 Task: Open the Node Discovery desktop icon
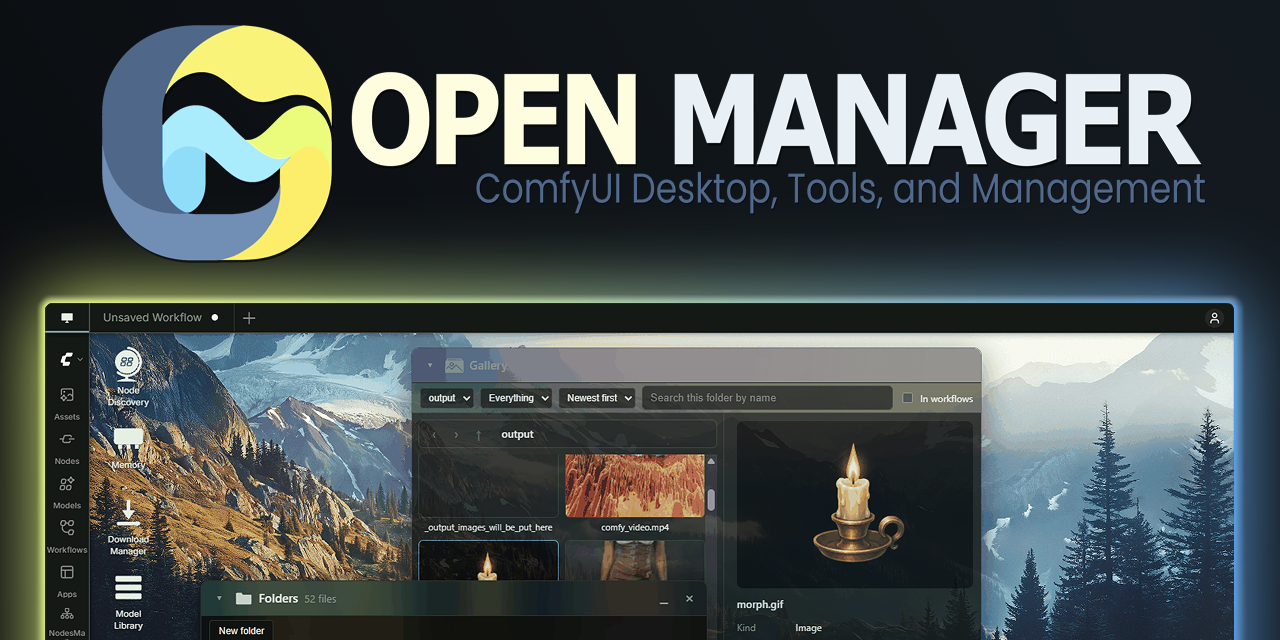(128, 377)
